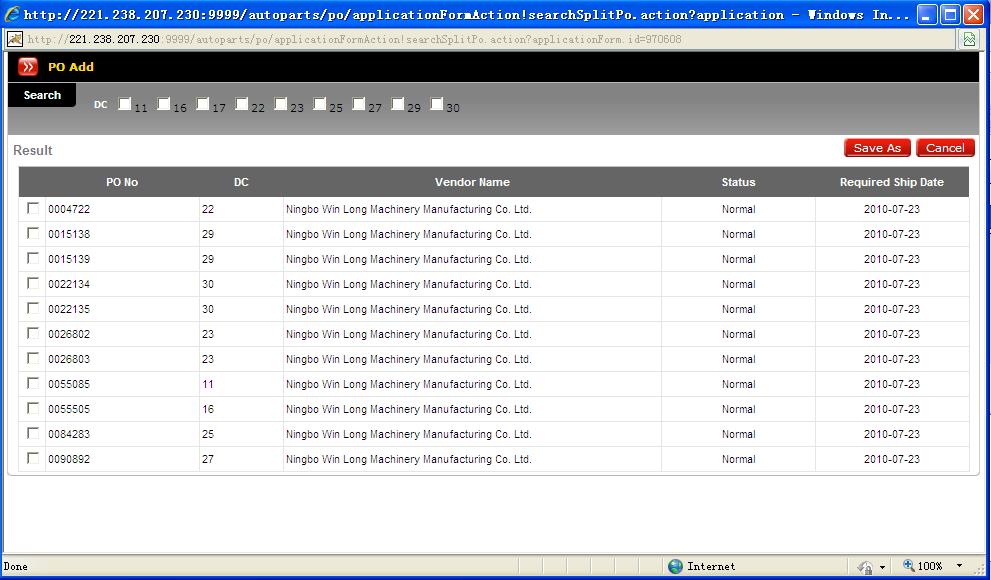Click the zoom magnifier icon in status bar

pyautogui.click(x=909, y=566)
